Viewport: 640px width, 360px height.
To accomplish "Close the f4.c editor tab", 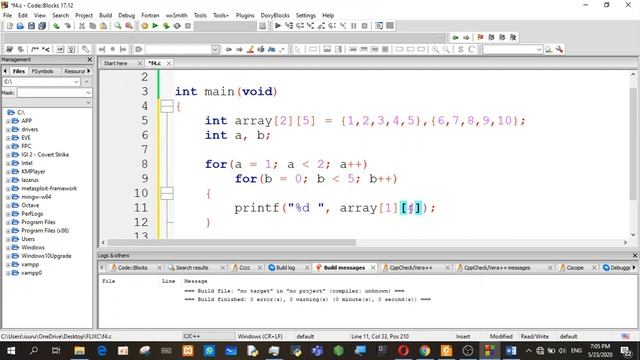I will (x=169, y=63).
